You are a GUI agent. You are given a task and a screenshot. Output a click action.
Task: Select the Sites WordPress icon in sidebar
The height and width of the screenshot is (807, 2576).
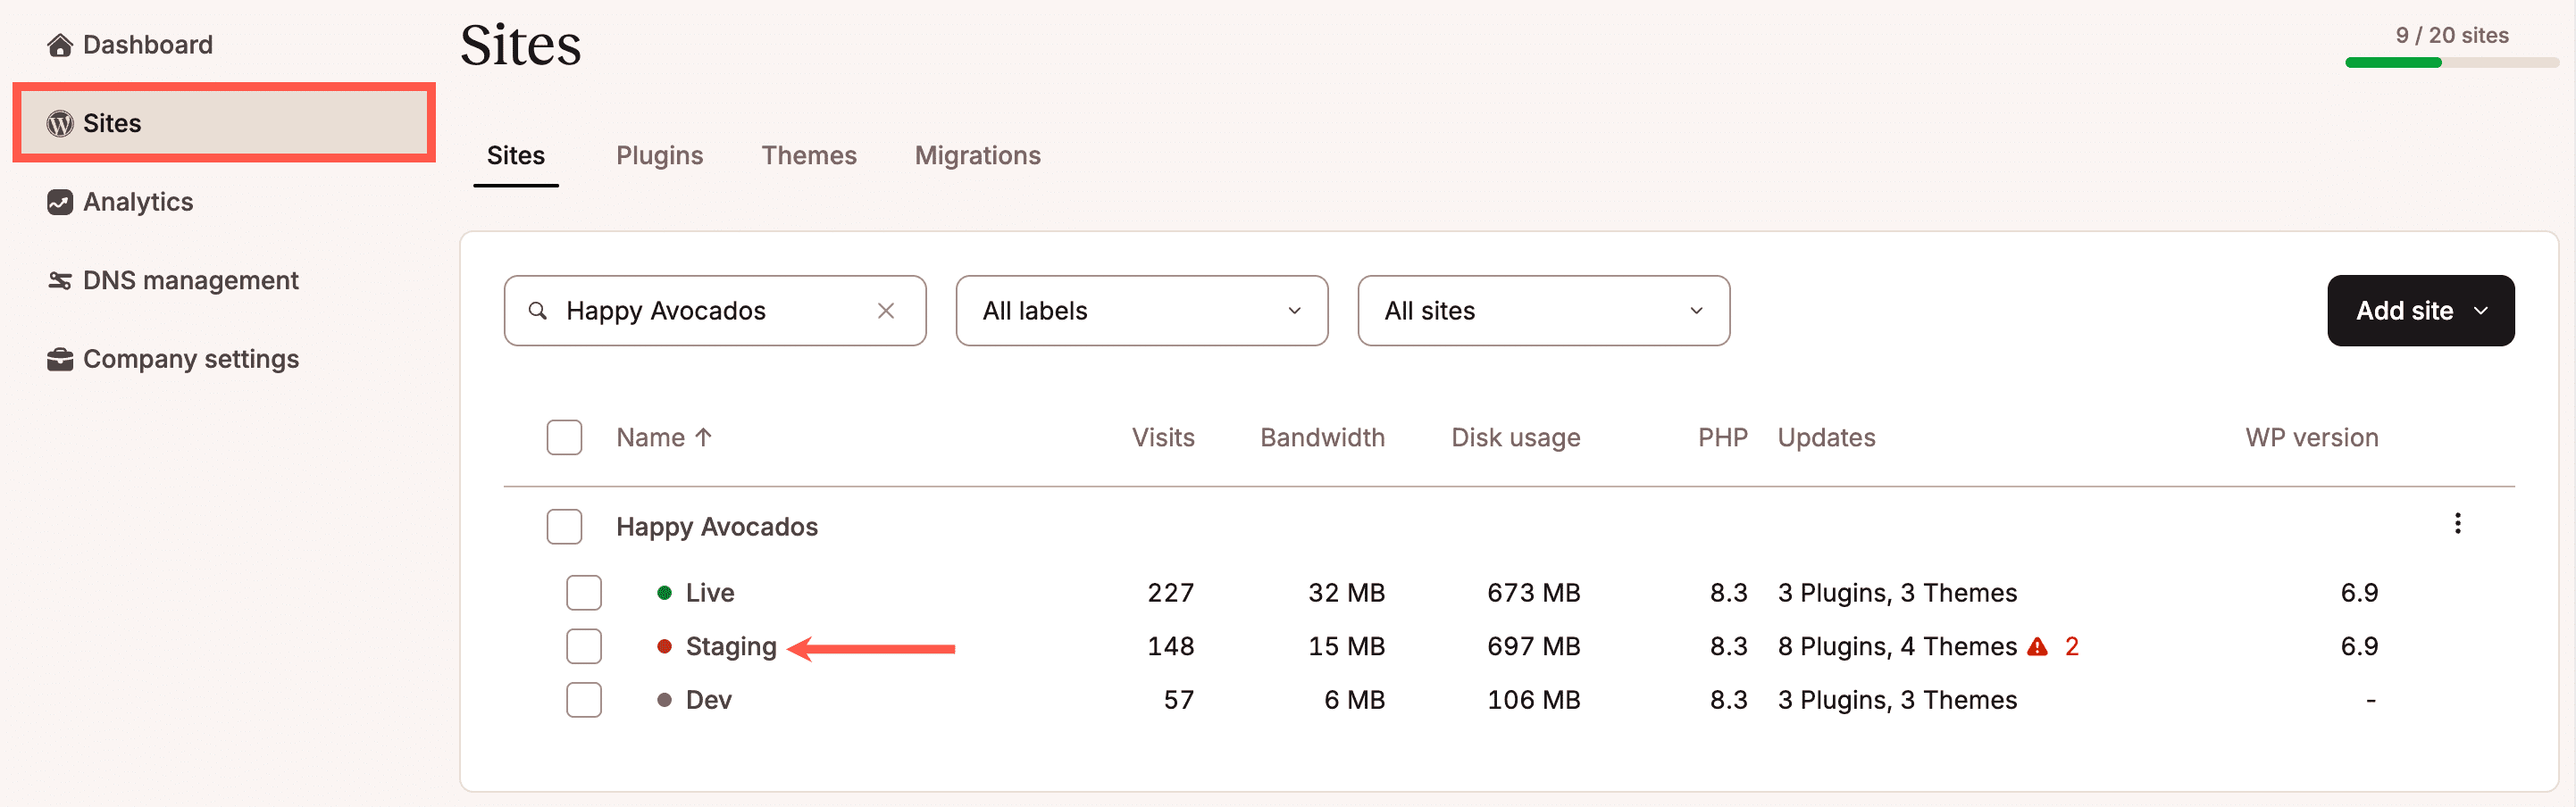(58, 122)
